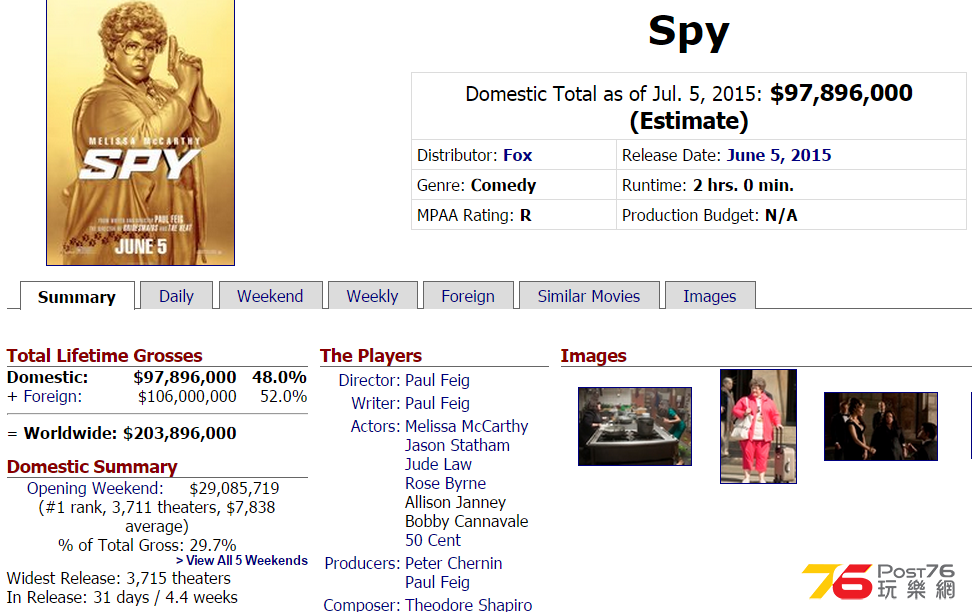Open the Writer label link

(376, 403)
